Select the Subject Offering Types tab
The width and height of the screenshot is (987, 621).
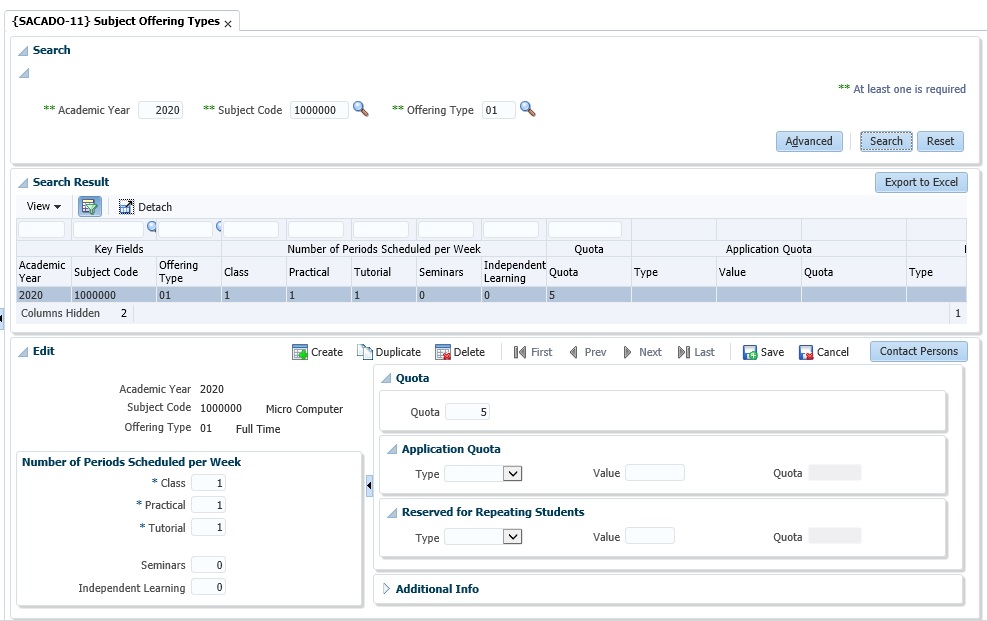tap(116, 21)
